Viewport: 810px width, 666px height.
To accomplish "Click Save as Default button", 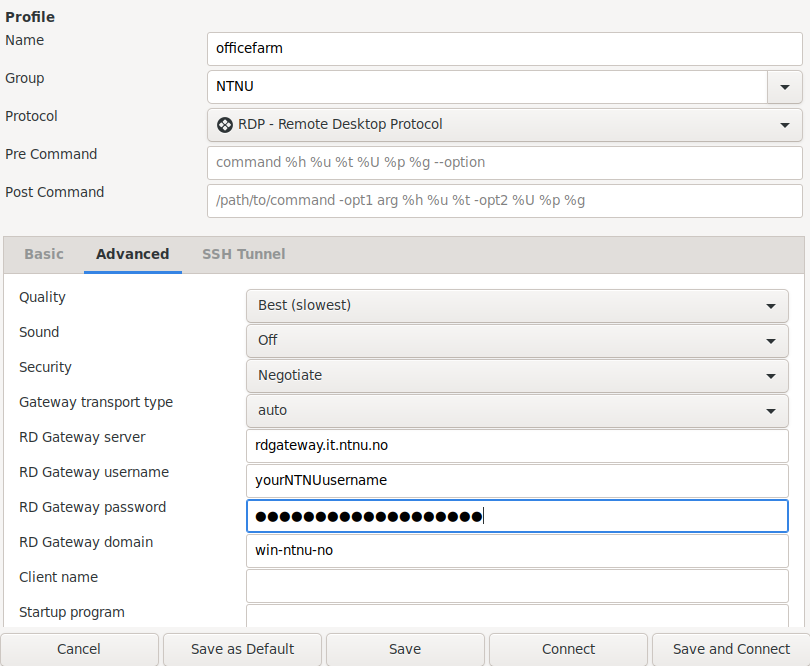I will pos(242,649).
